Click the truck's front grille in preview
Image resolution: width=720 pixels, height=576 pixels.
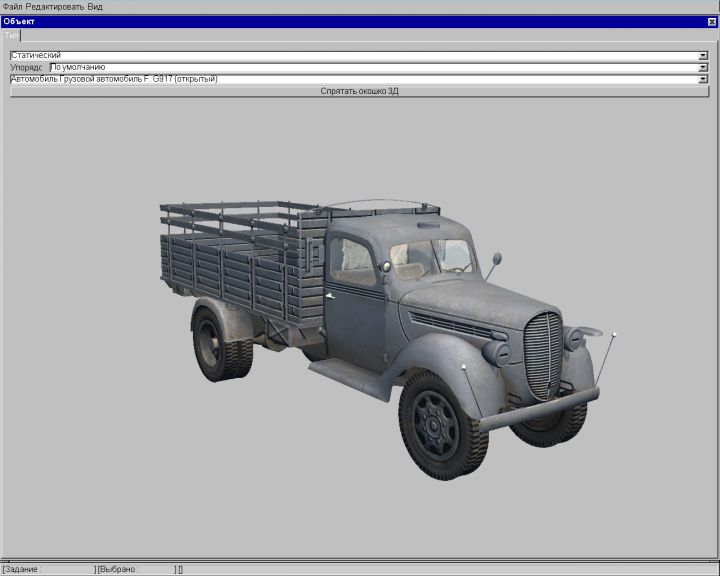coord(543,353)
